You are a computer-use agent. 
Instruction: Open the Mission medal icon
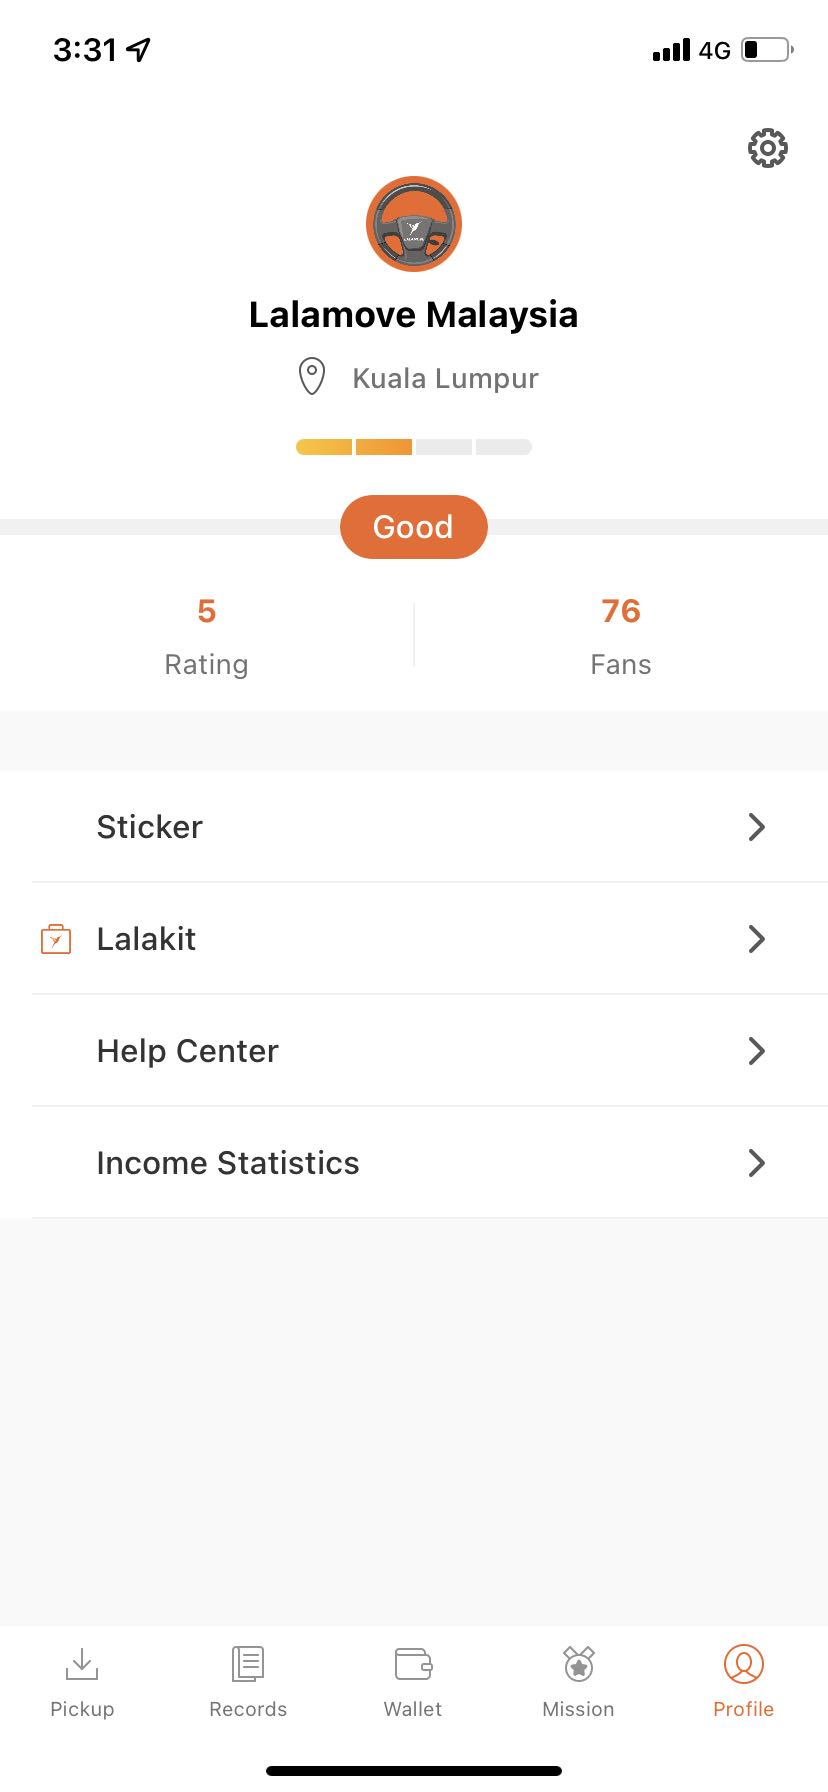pyautogui.click(x=579, y=1664)
